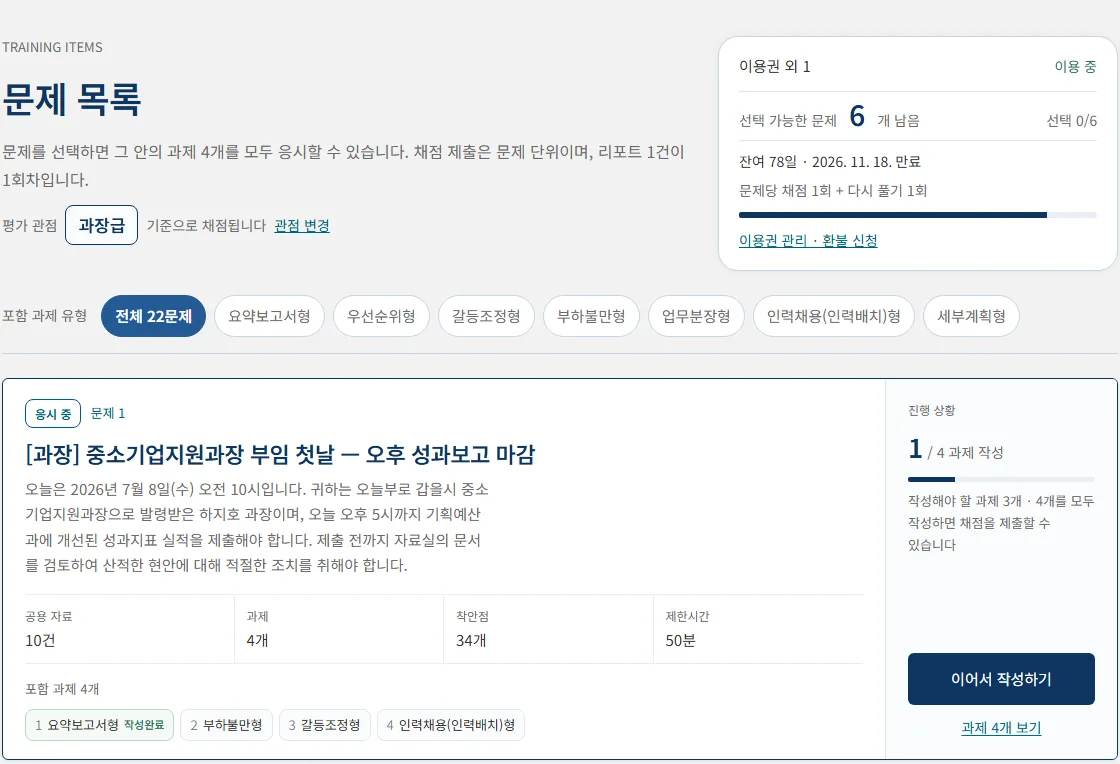The image size is (1120, 764).
Task: Open task 3 갈등조정형 chip
Action: click(x=324, y=725)
